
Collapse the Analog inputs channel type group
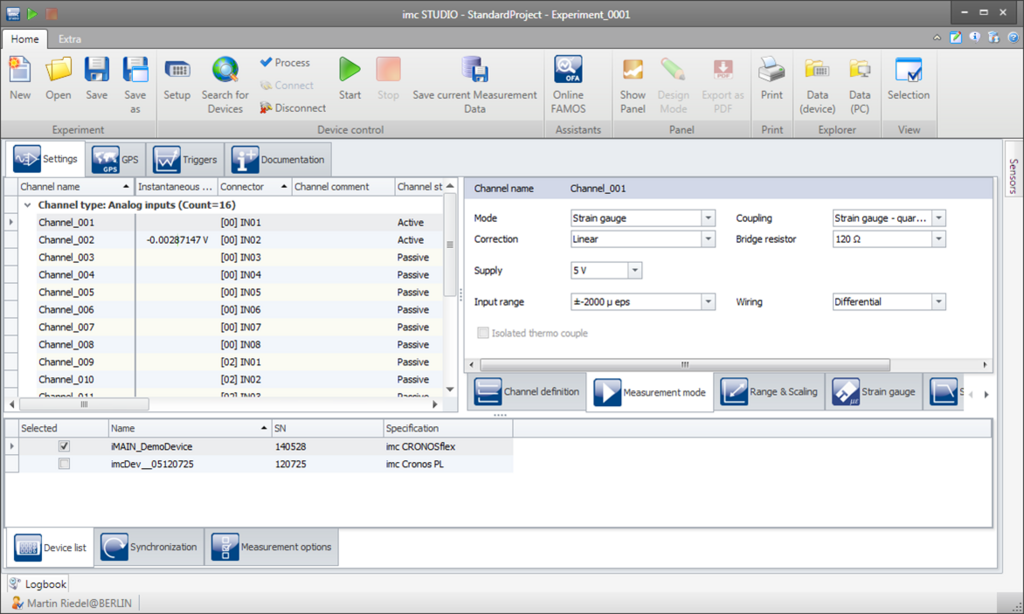pyautogui.click(x=27, y=205)
